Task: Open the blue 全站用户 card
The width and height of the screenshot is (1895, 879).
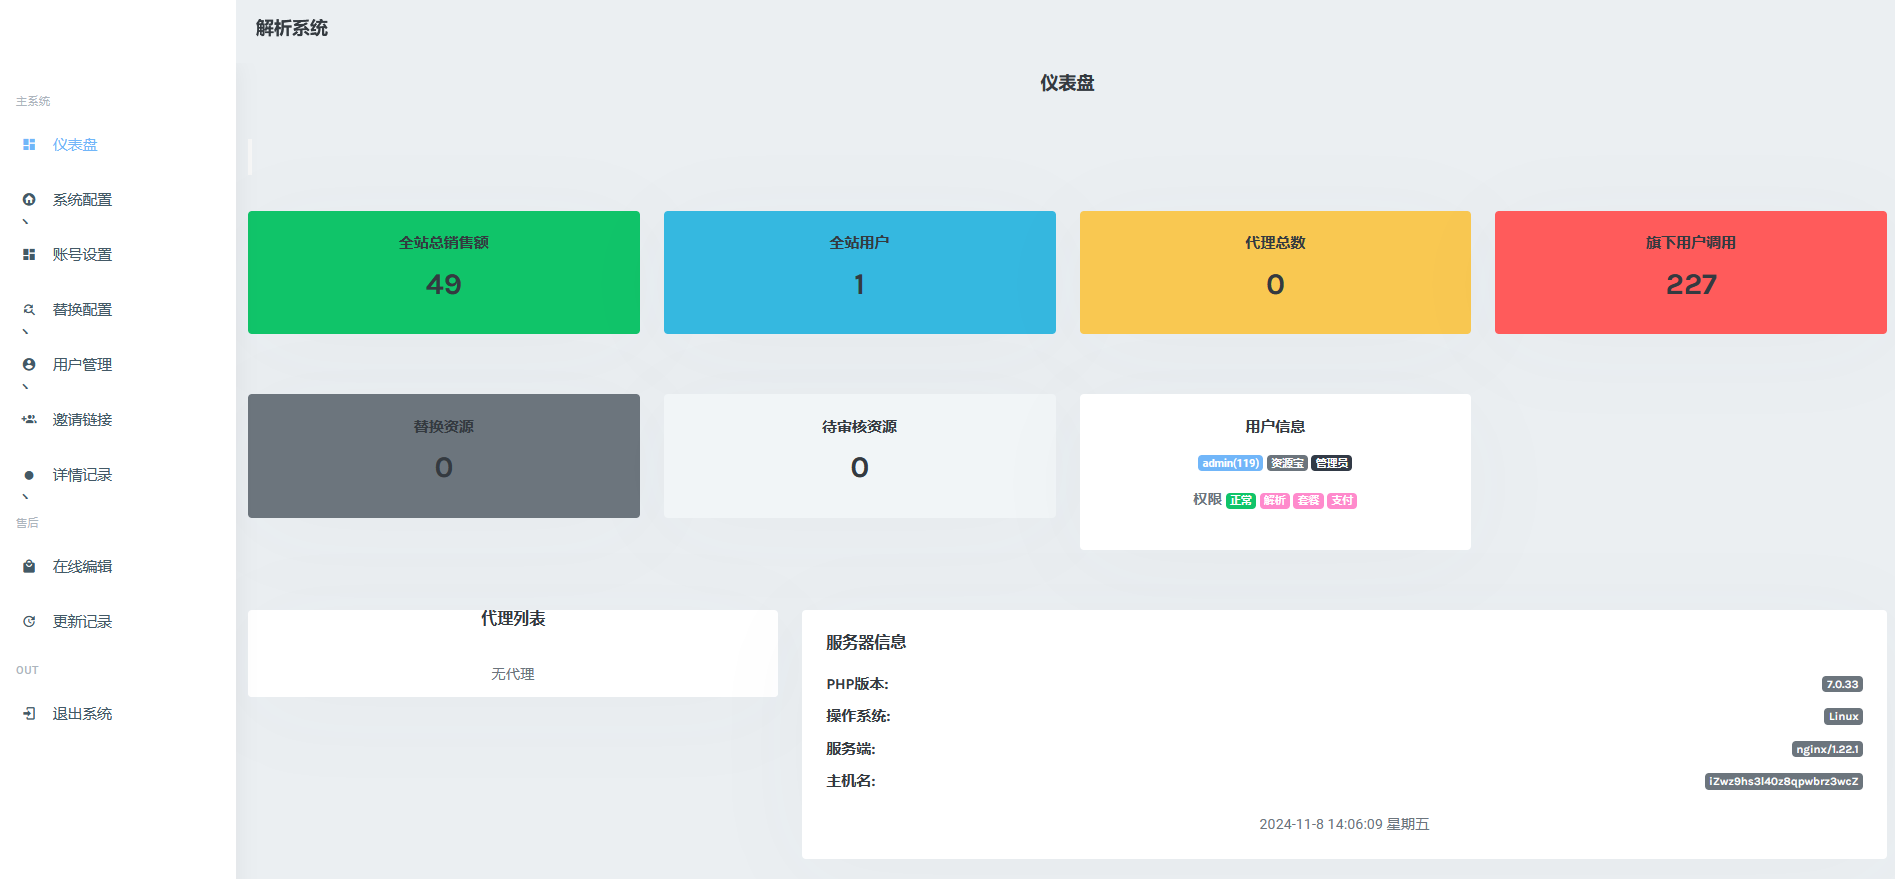Action: pyautogui.click(x=860, y=272)
